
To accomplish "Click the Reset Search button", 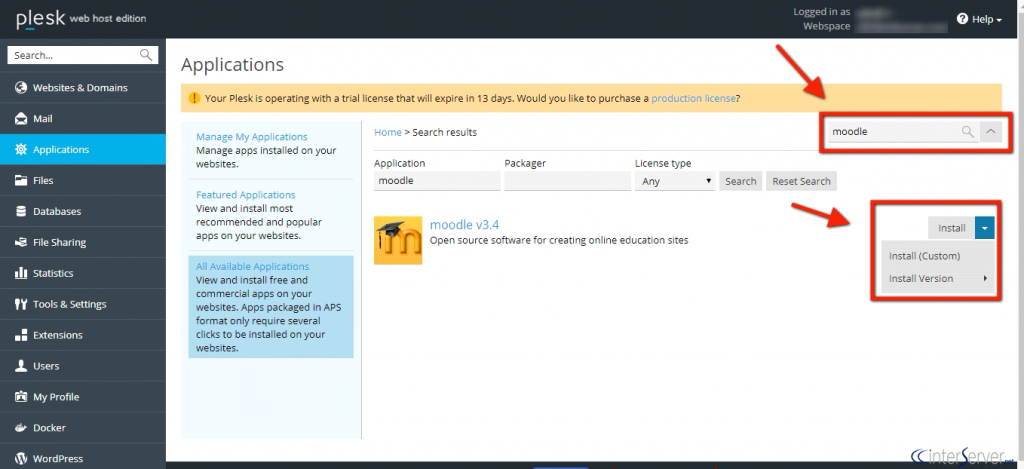I will click(801, 181).
